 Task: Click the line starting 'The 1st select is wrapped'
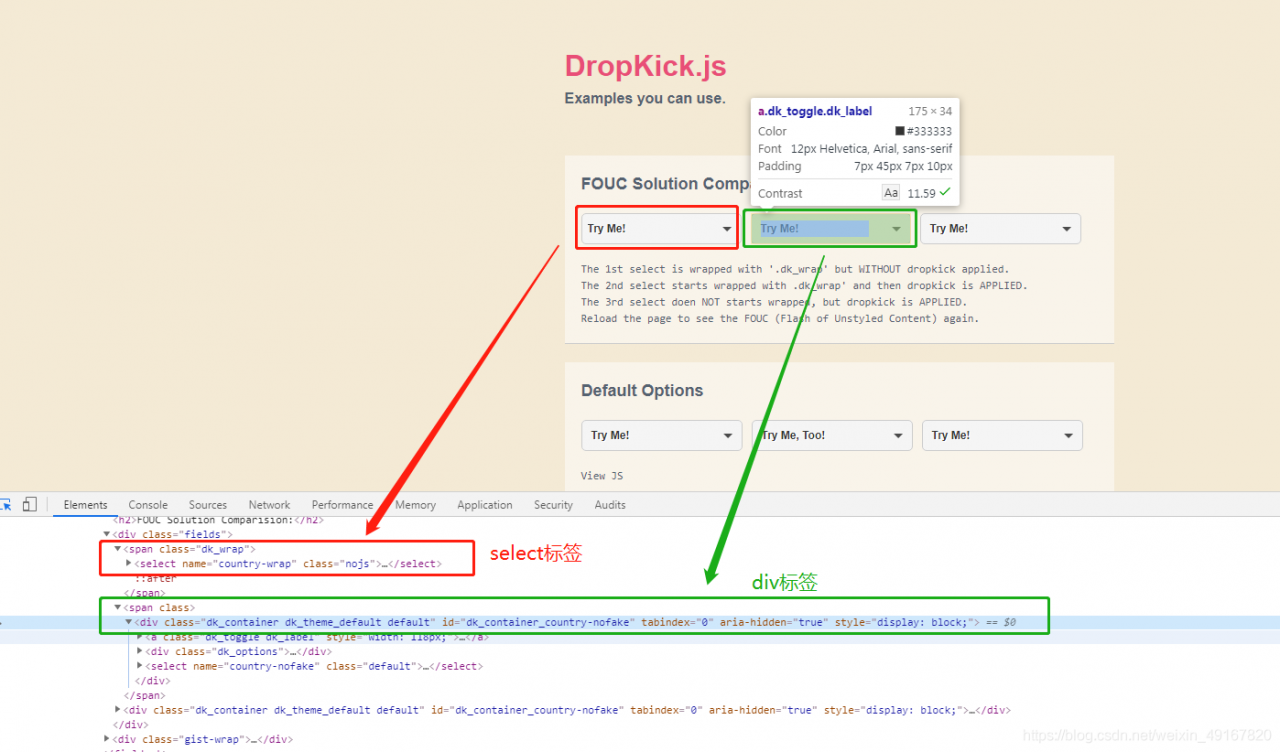point(795,269)
